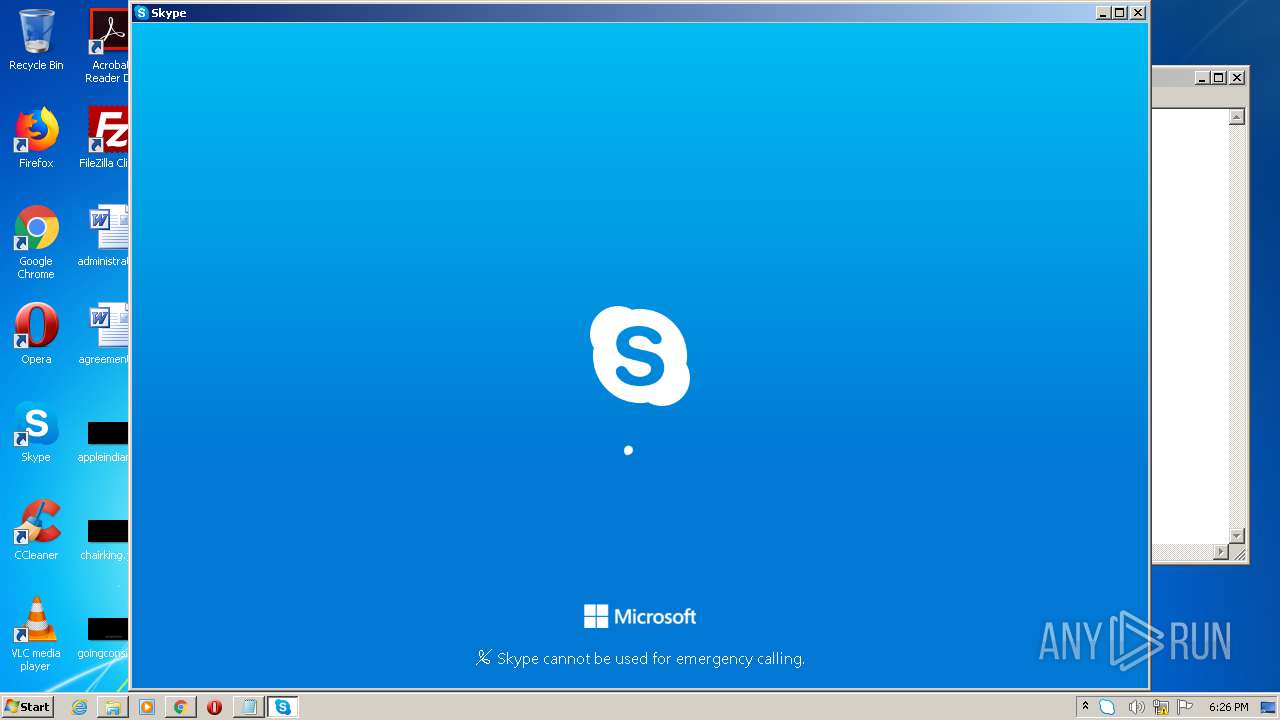Open Windows Media Player taskbar icon
1280x720 pixels.
coord(147,707)
